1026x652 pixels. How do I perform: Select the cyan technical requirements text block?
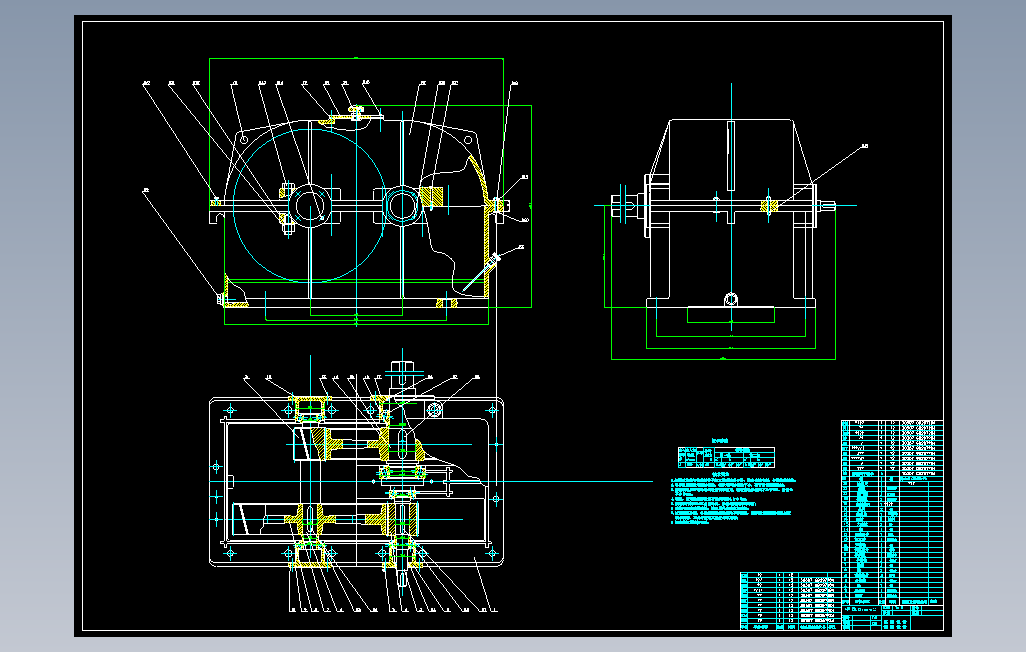(733, 500)
